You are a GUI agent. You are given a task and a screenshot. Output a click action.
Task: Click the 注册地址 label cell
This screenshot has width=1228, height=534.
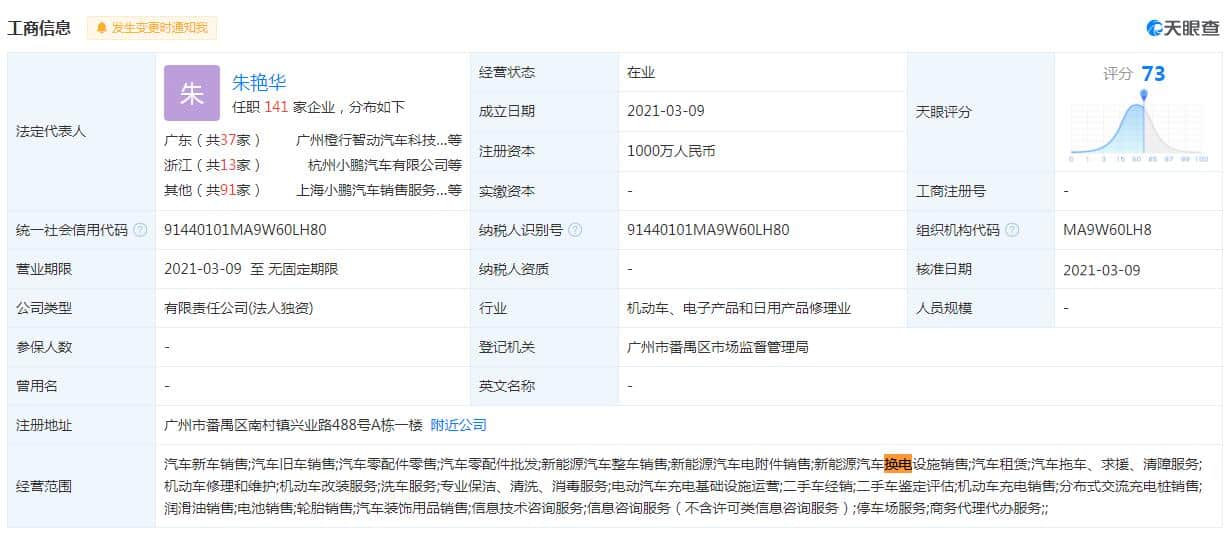click(x=82, y=425)
